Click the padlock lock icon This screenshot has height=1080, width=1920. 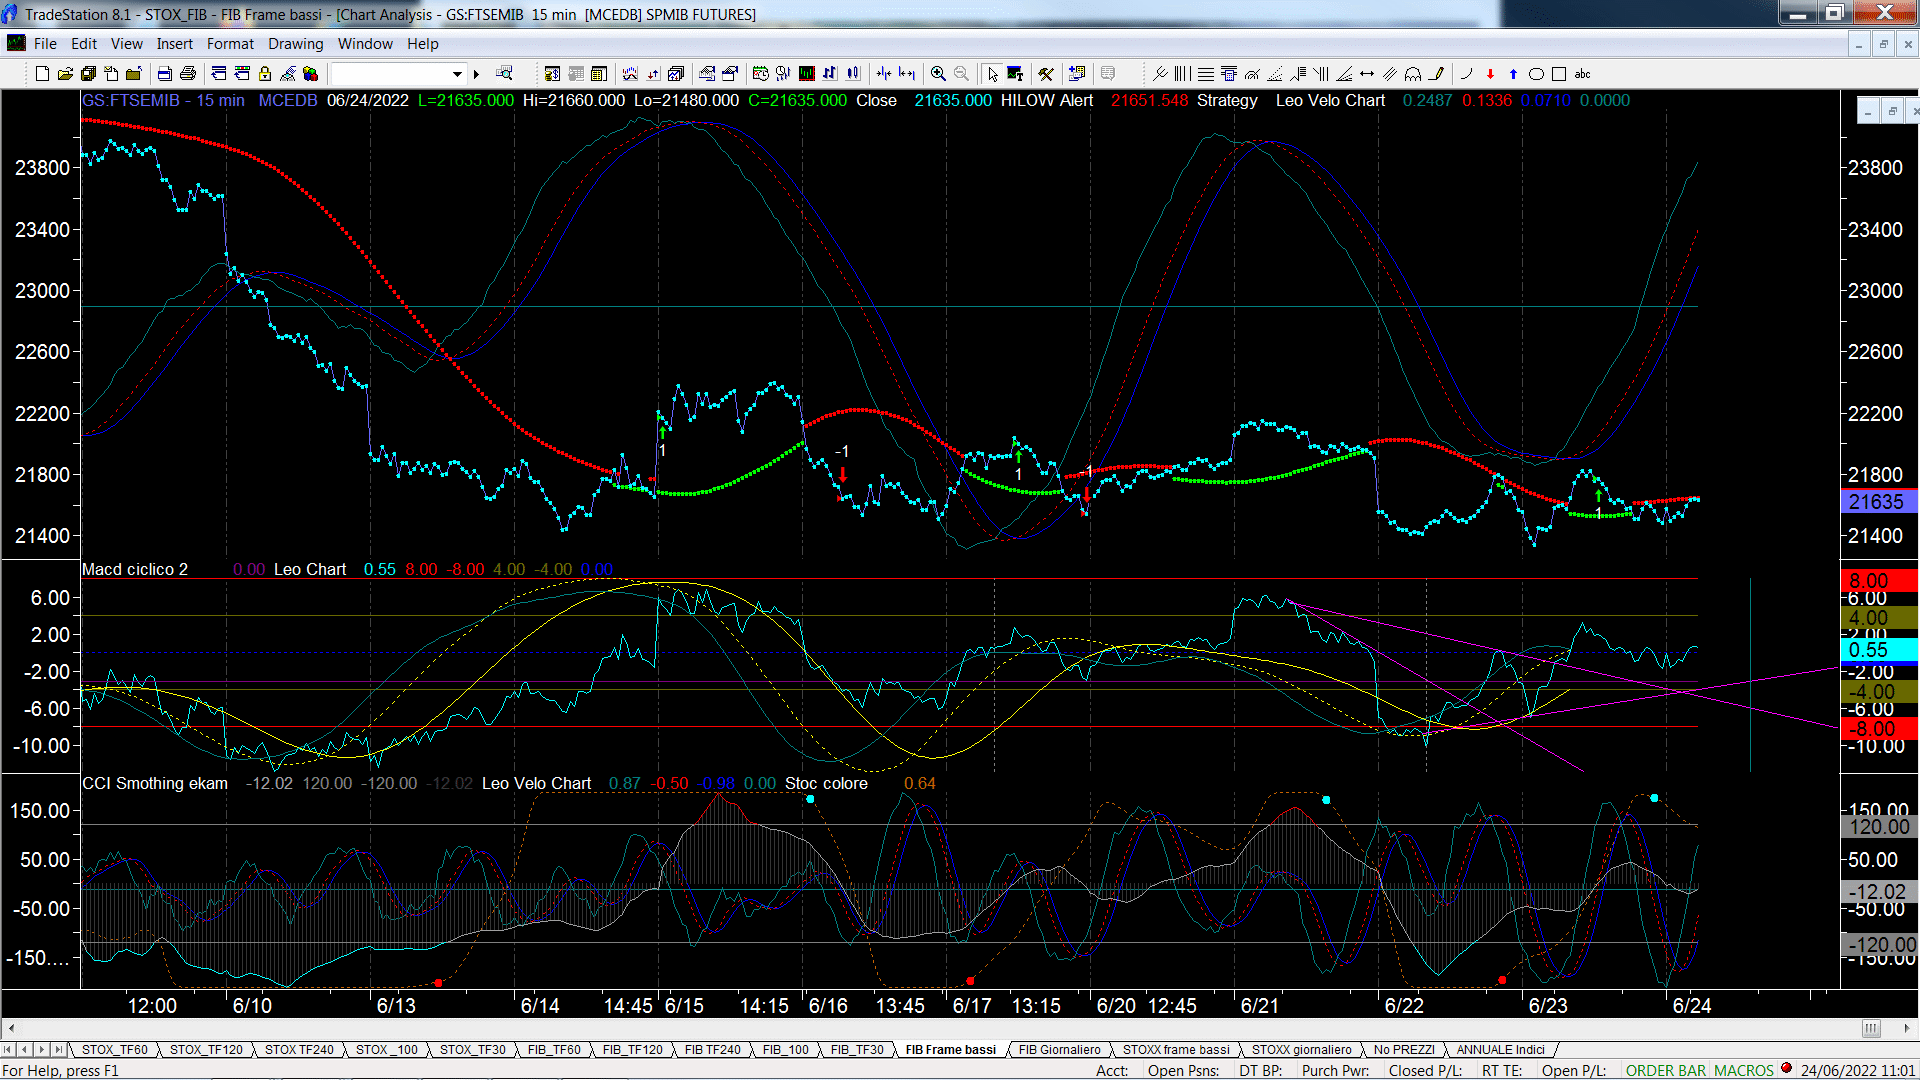(x=265, y=74)
